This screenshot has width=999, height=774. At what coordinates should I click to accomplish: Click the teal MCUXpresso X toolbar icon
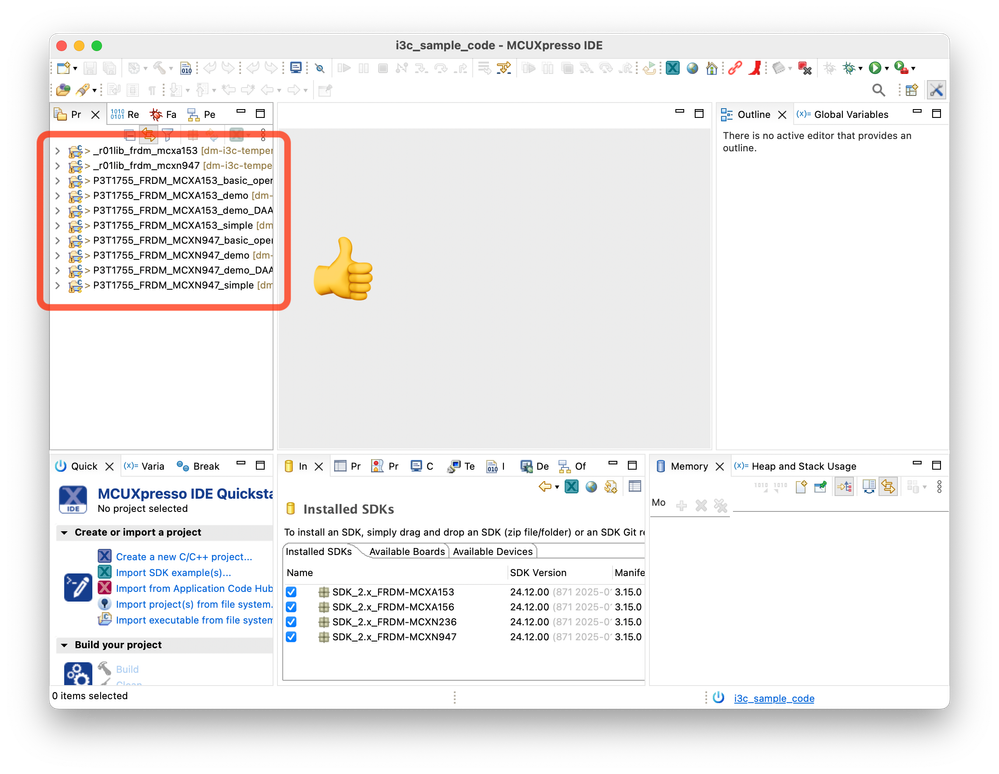click(673, 68)
